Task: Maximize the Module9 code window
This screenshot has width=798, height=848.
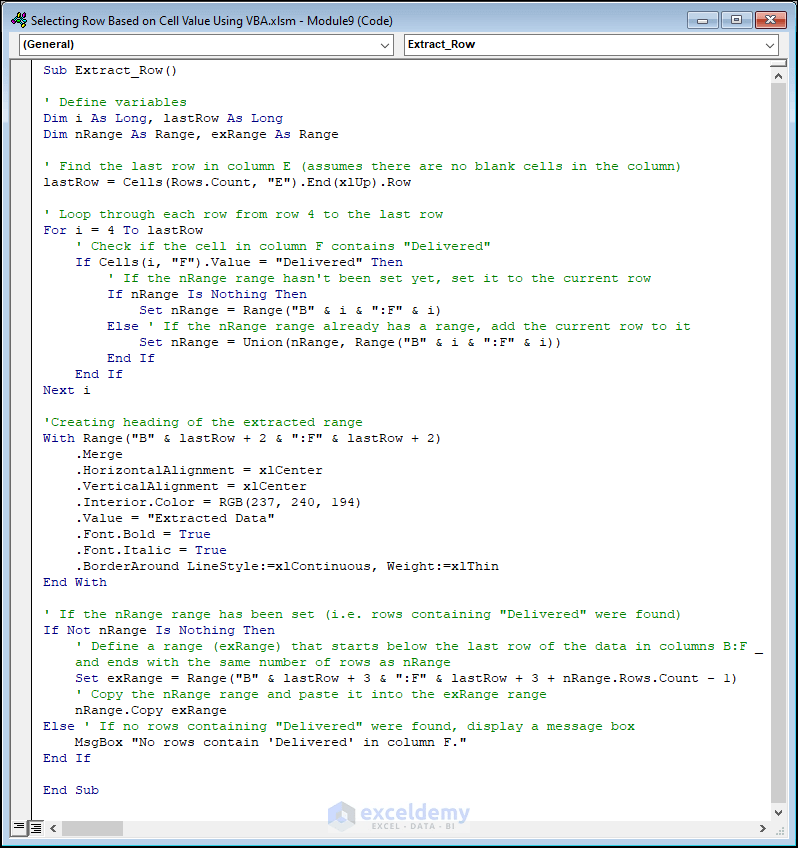Action: [x=736, y=21]
